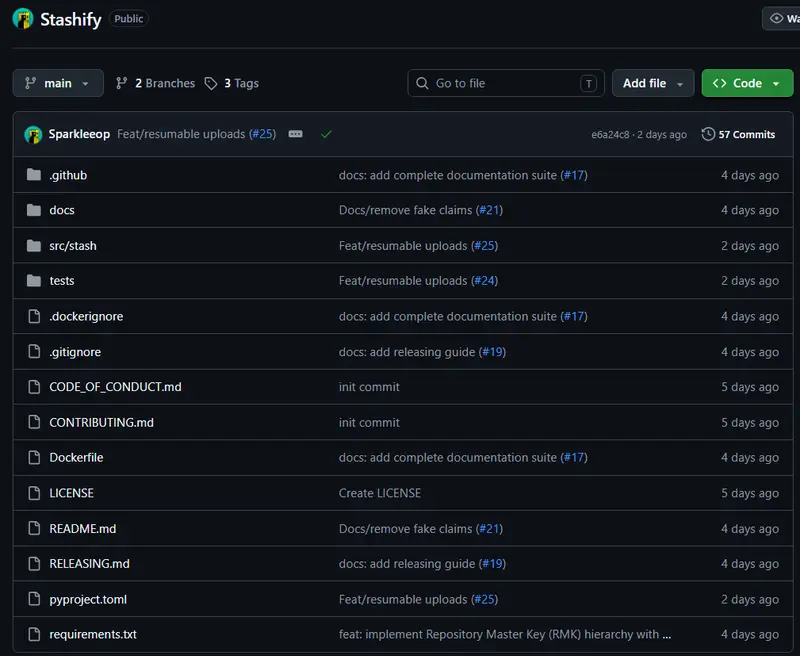Open the green Code dropdown
This screenshot has height=656, width=800.
click(x=747, y=83)
